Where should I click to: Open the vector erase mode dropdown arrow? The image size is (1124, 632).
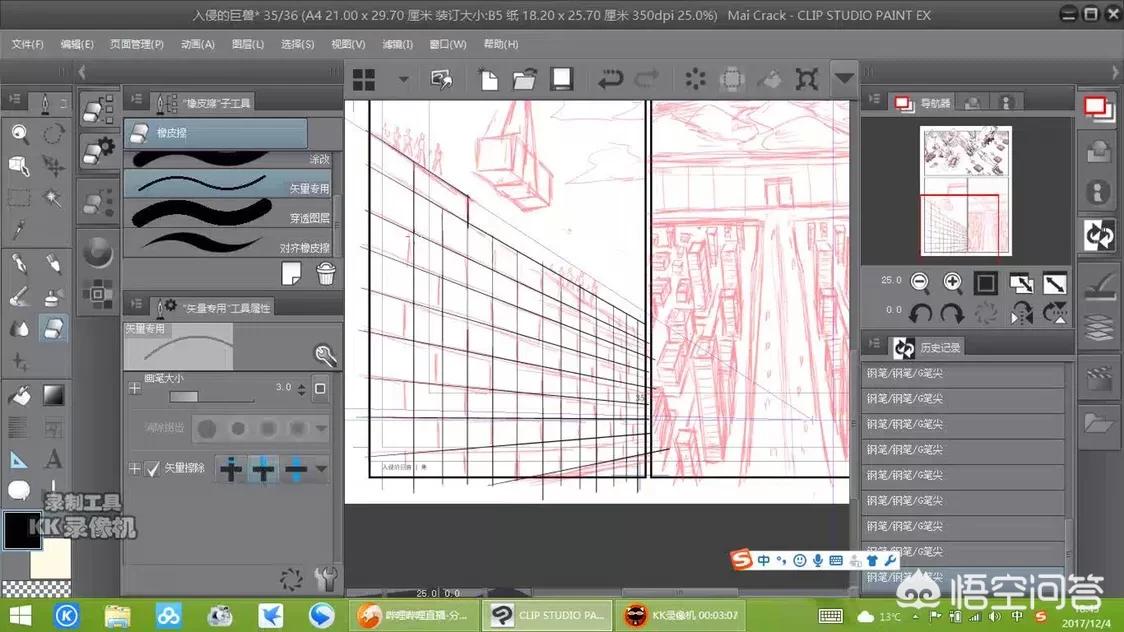321,469
